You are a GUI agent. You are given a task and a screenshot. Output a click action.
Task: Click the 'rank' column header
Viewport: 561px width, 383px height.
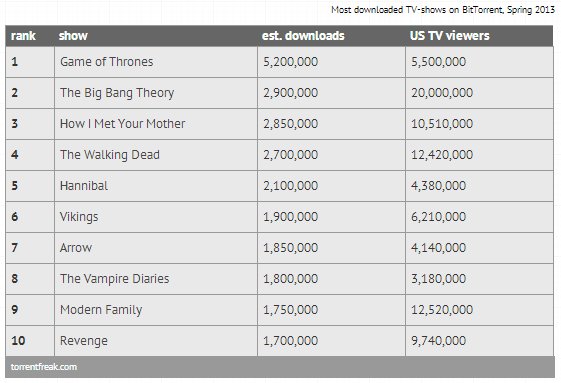point(23,35)
